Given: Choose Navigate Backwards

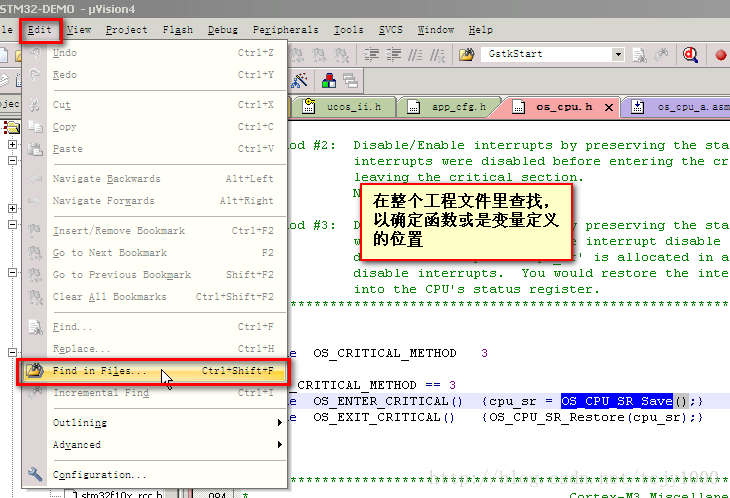Looking at the screenshot, I should (x=155, y=179).
